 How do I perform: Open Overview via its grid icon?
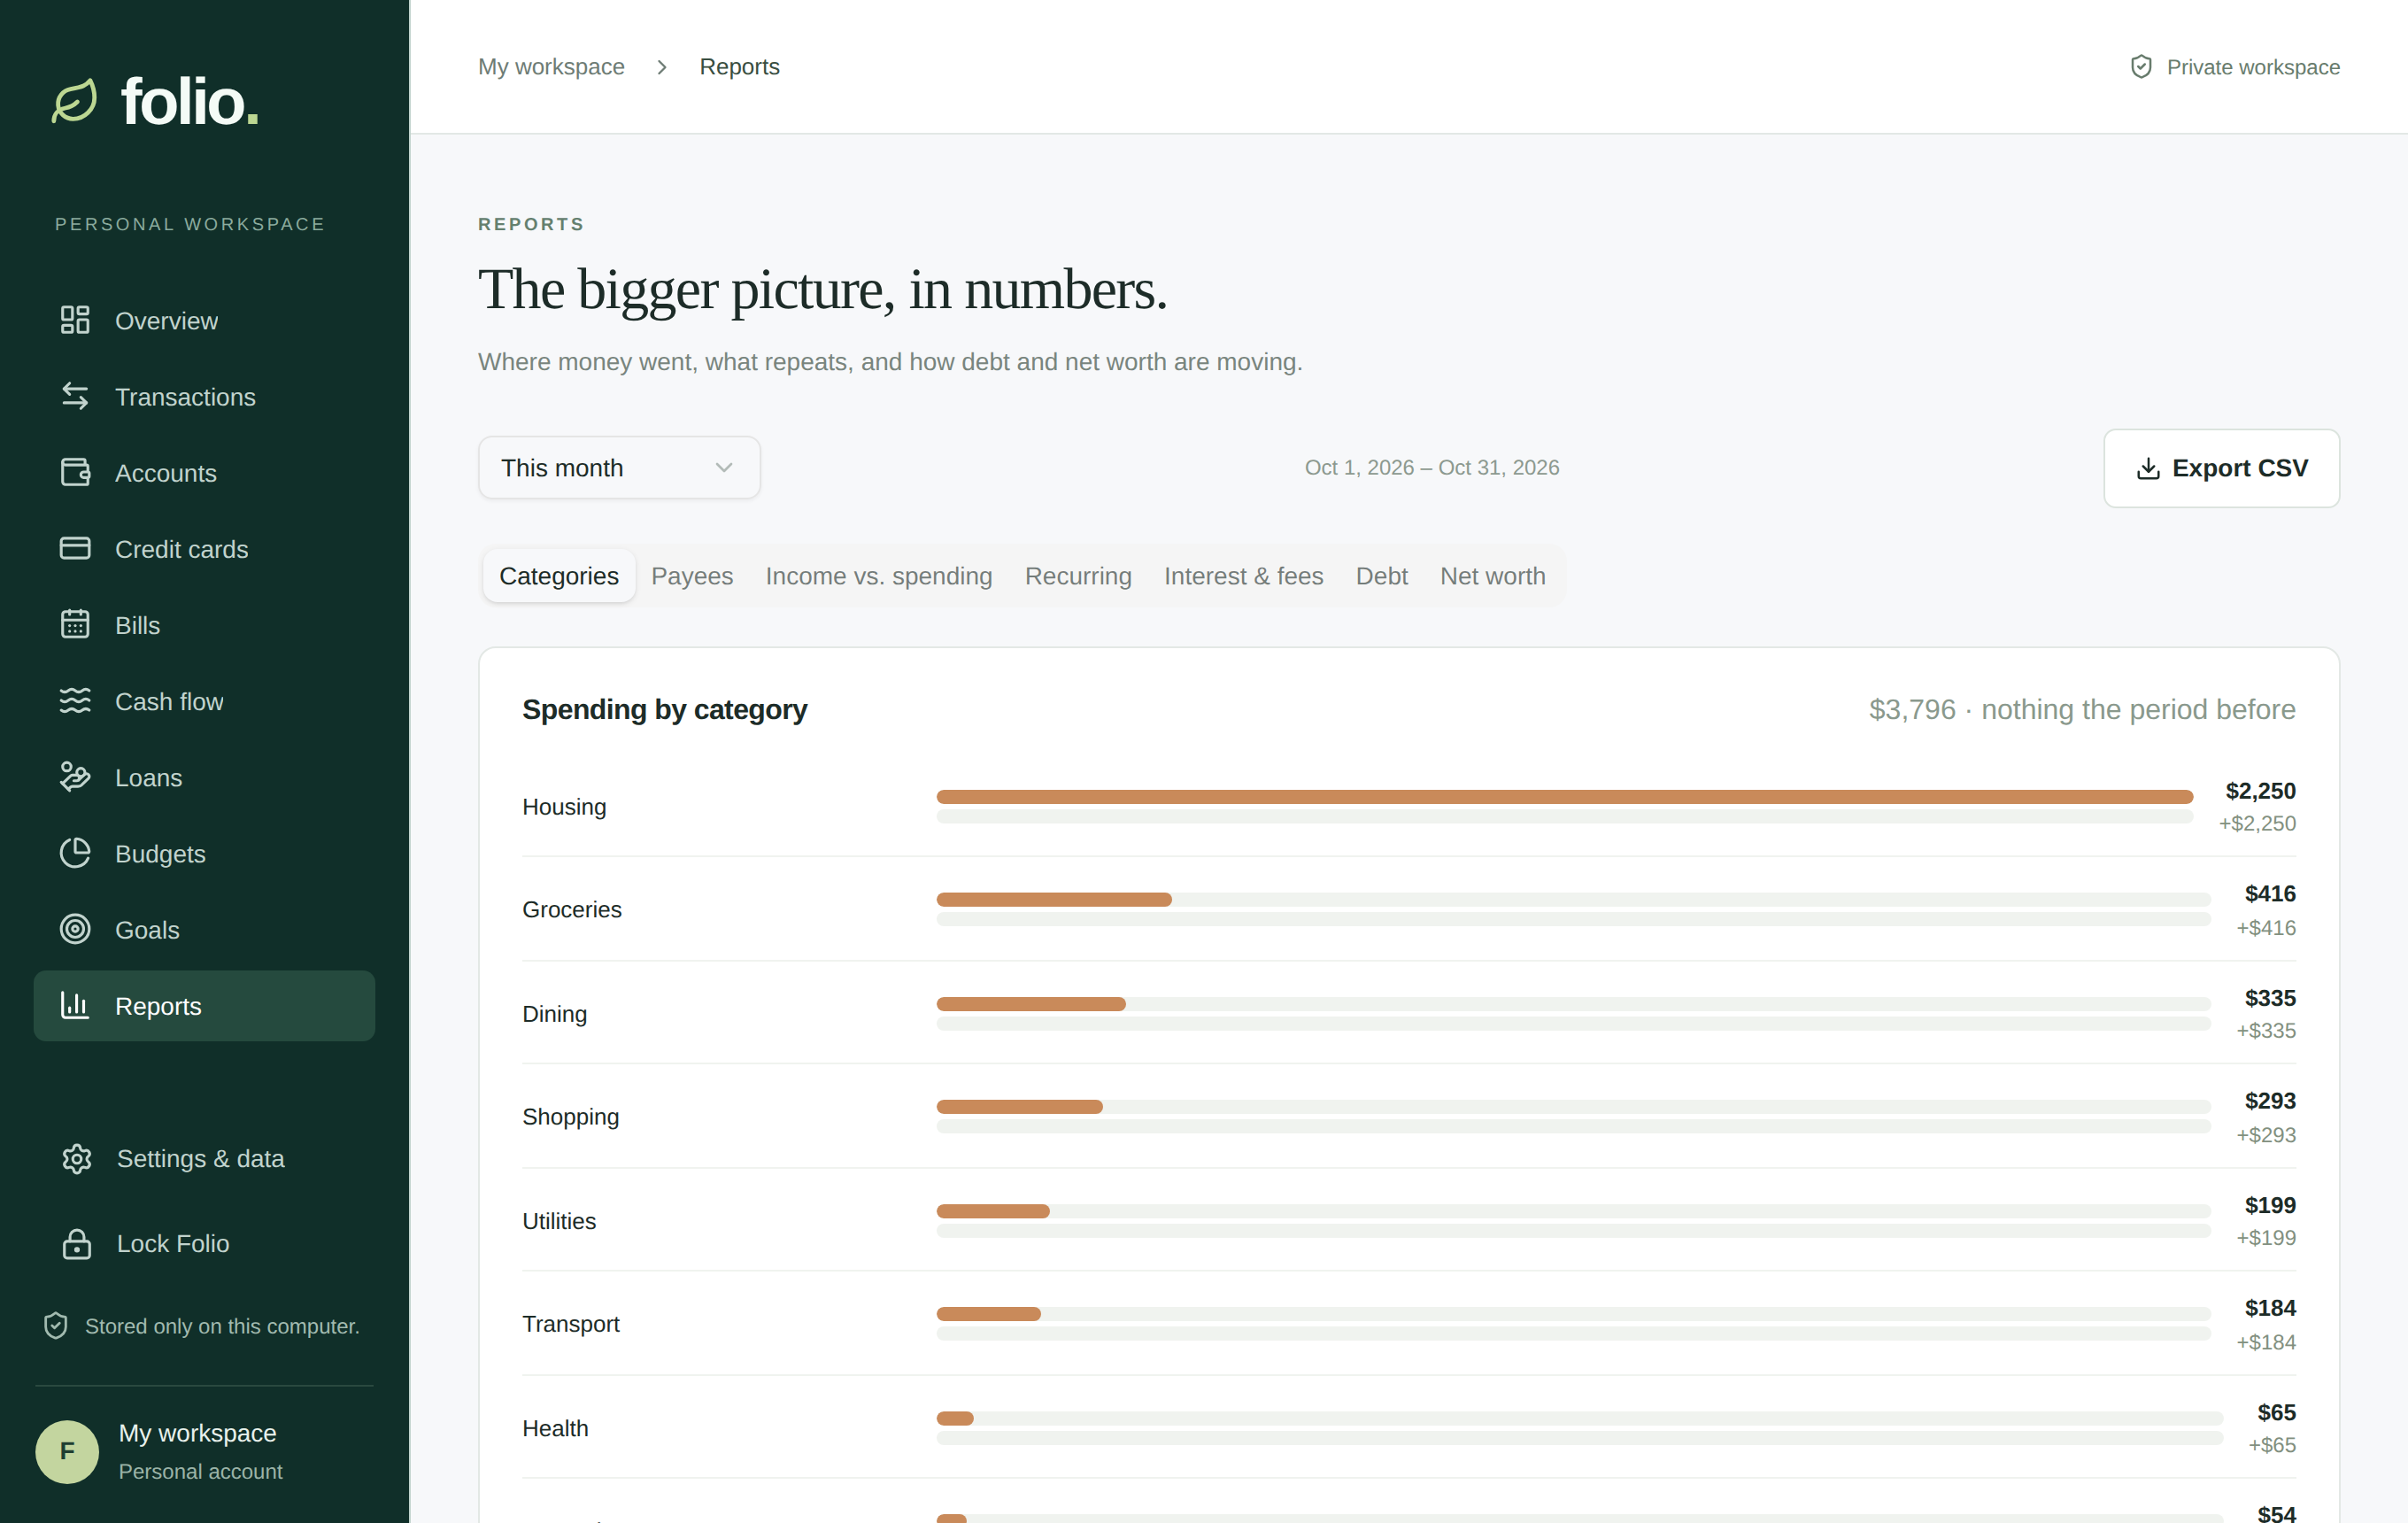coord(75,320)
